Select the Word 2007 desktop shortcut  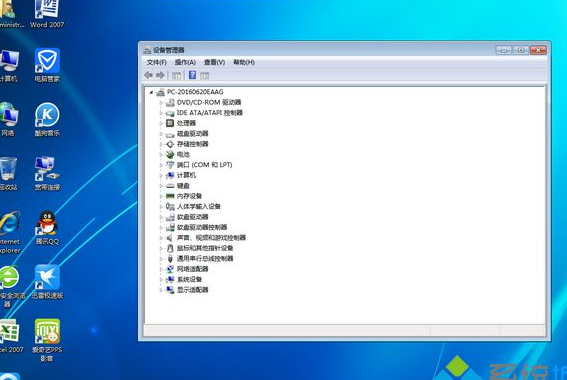pyautogui.click(x=47, y=14)
